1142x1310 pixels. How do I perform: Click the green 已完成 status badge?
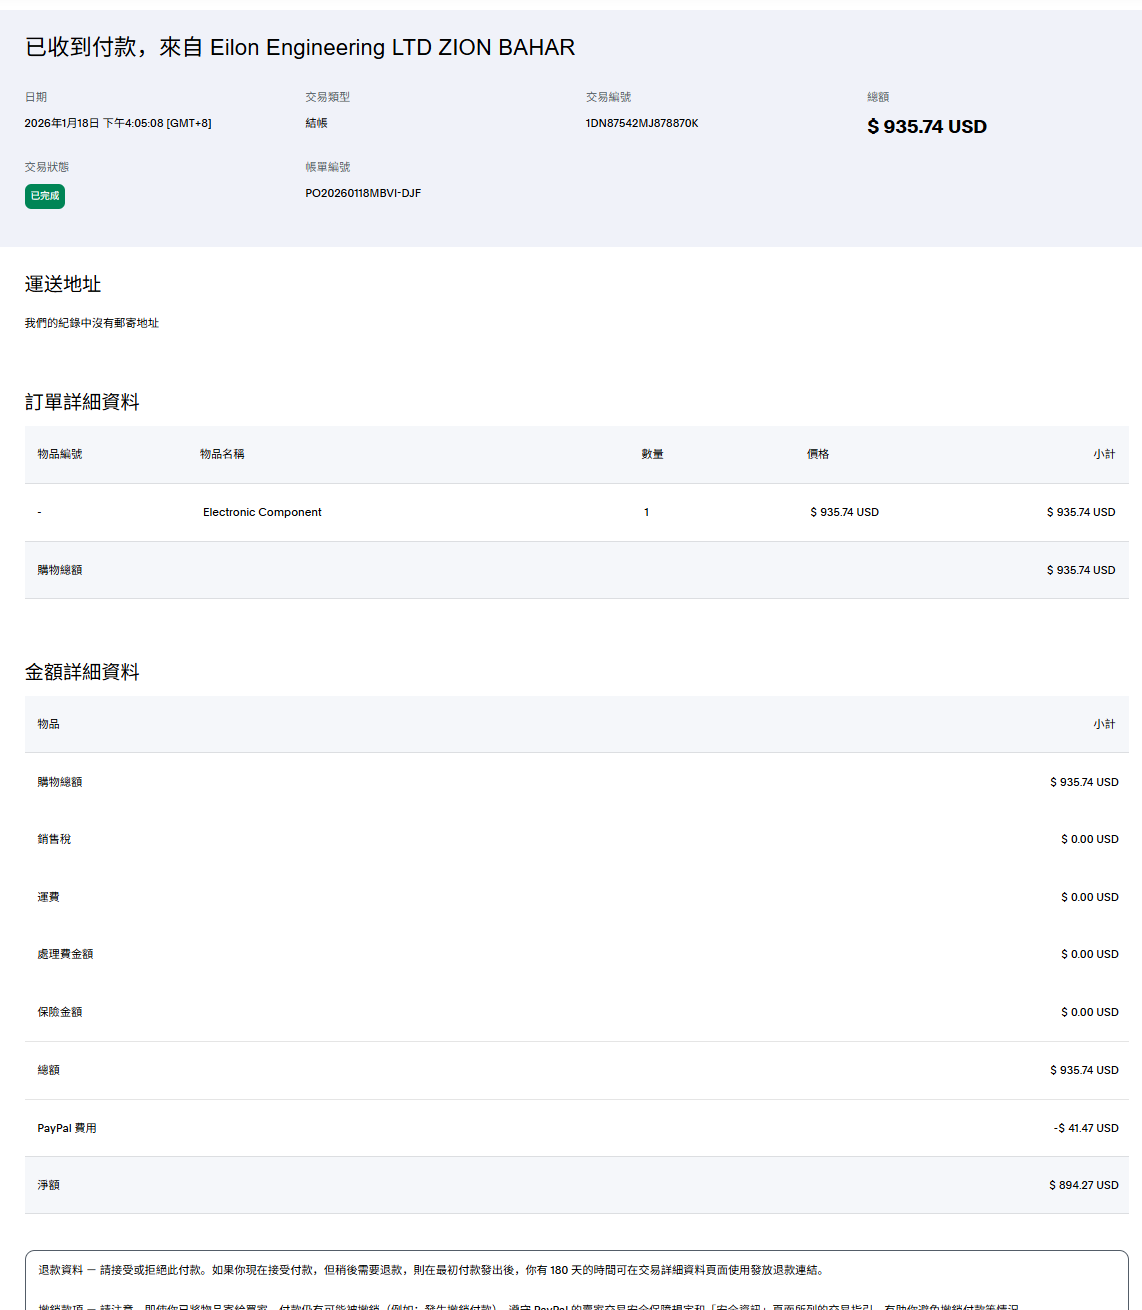(45, 196)
